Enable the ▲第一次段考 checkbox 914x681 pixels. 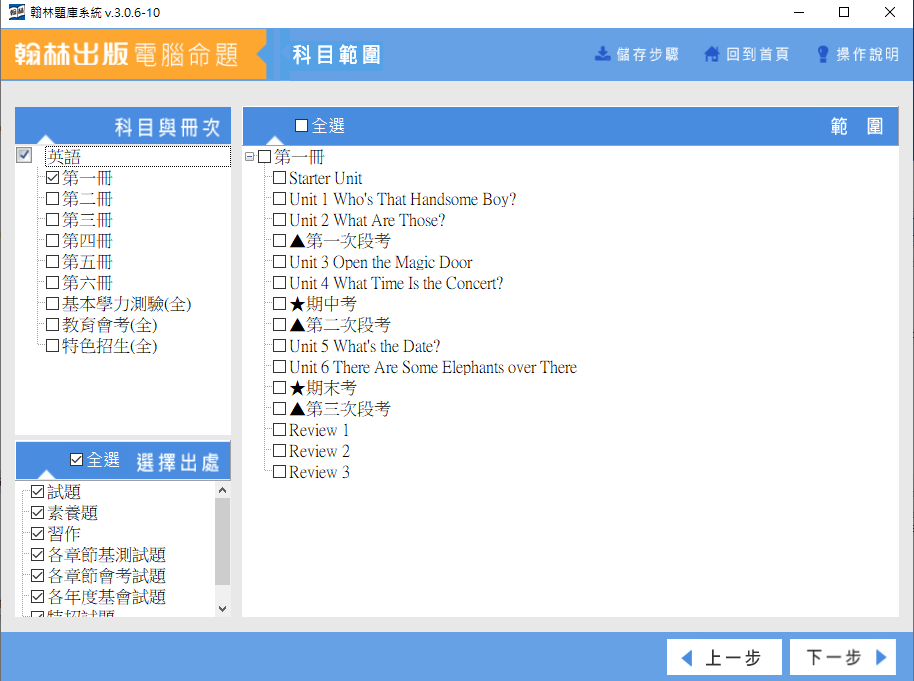(280, 240)
